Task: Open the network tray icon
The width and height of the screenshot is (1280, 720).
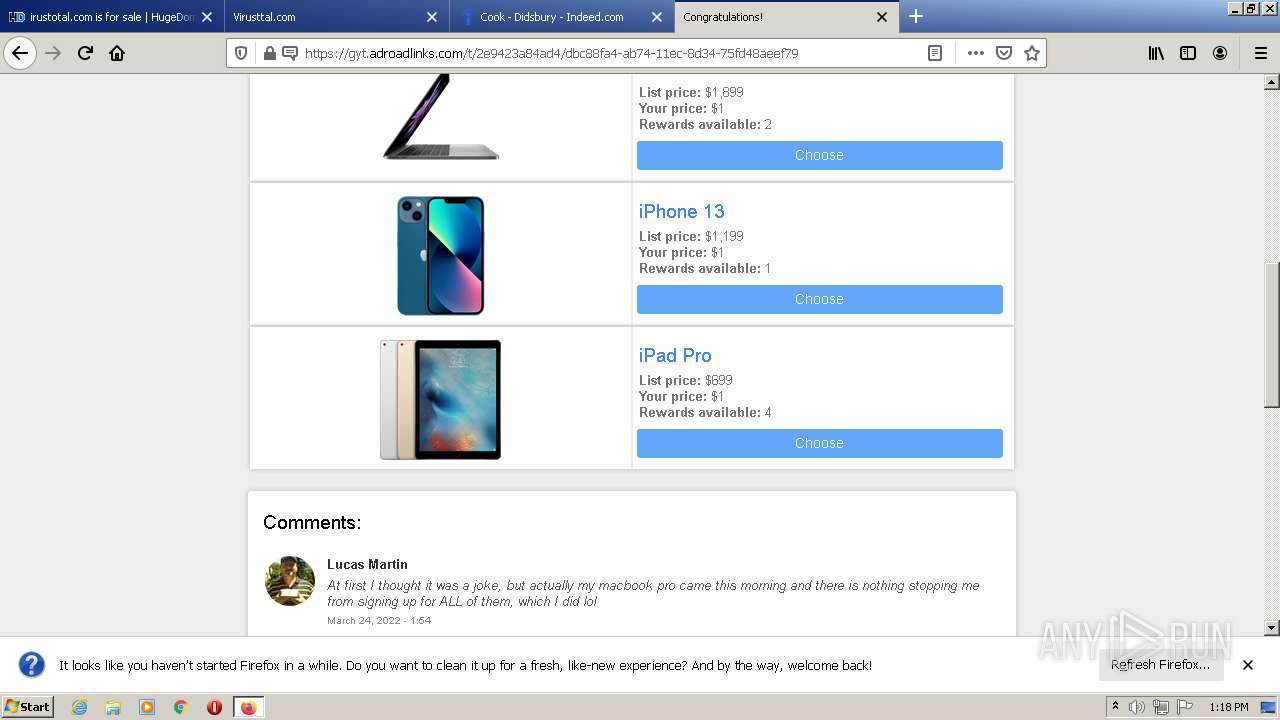Action: pos(1161,707)
